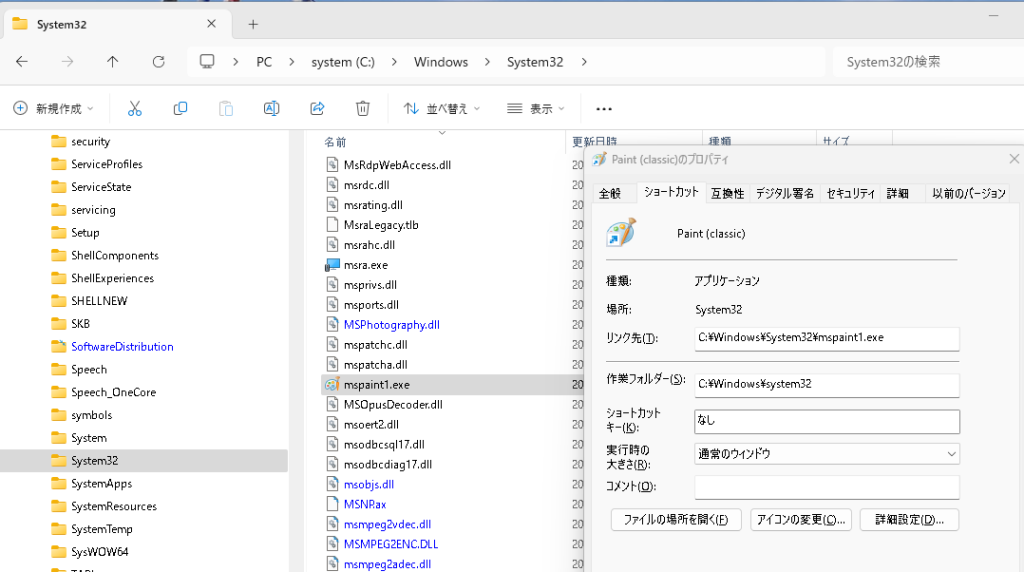Open the 新規作成 dropdown menu

point(54,108)
